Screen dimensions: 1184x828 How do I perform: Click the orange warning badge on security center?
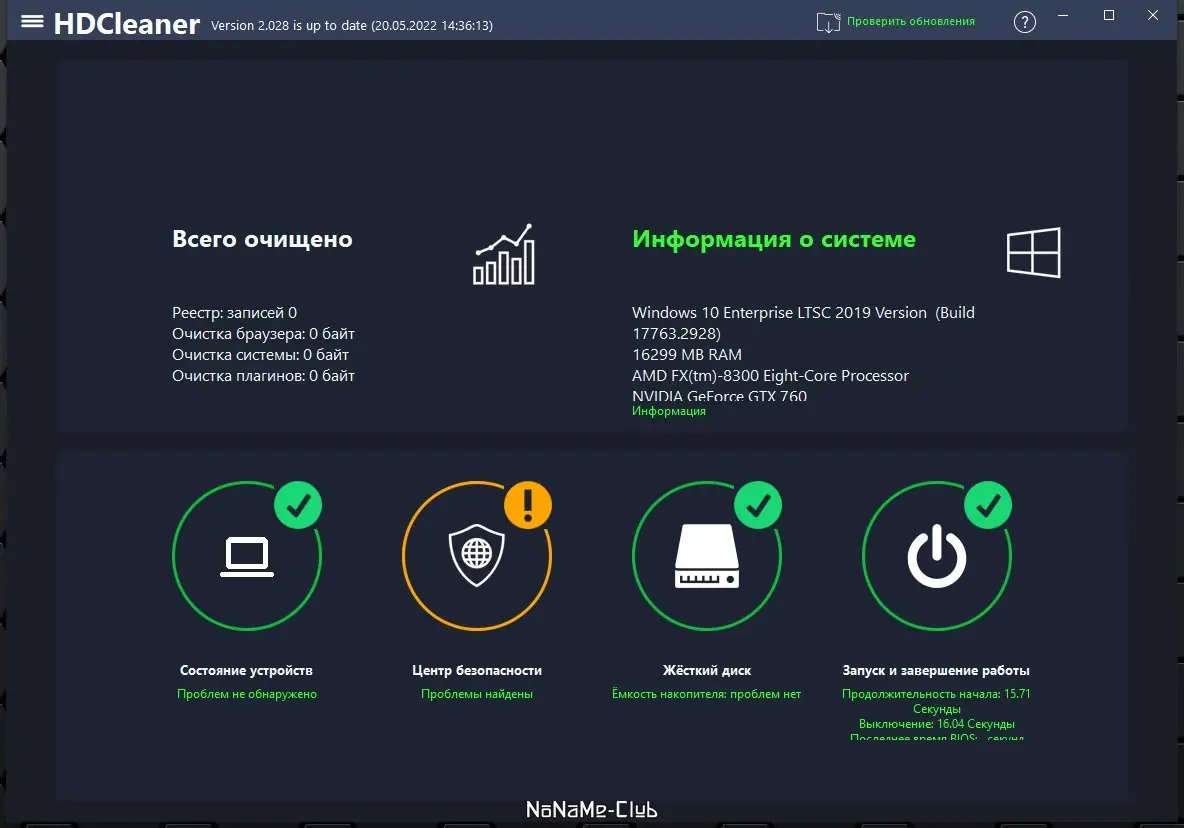[528, 505]
